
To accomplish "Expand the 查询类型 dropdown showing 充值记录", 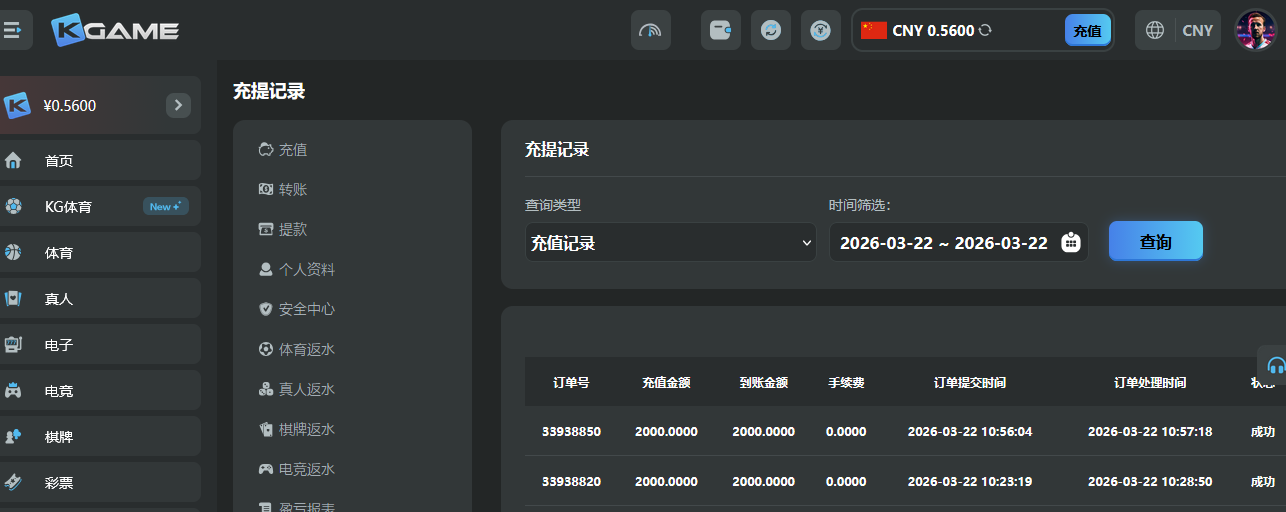I will click(x=670, y=242).
